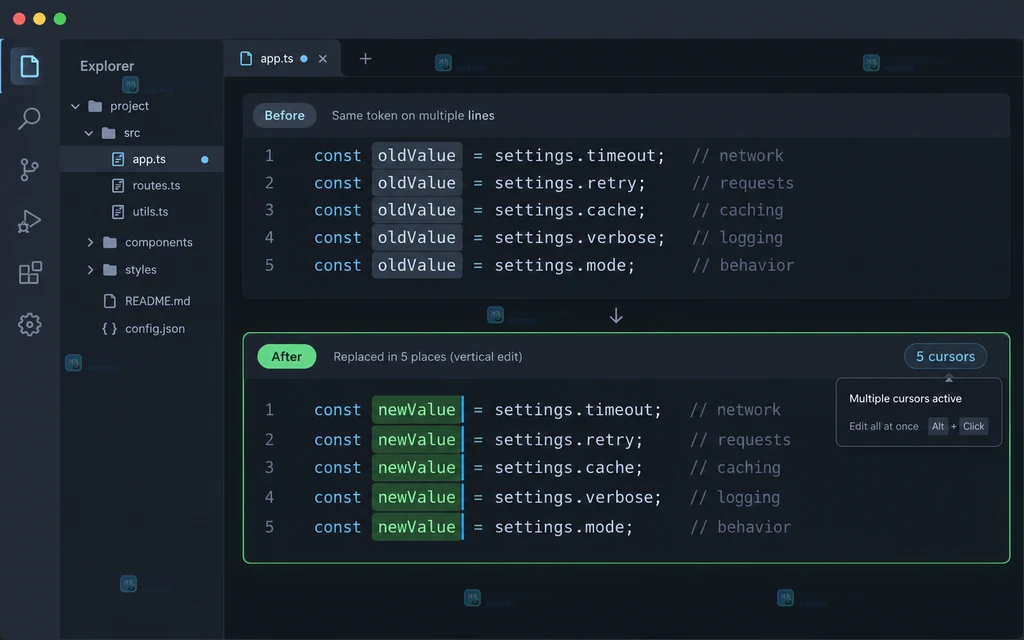Click oldValue on the settings.mode line
The image size is (1024, 640).
(x=417, y=265)
